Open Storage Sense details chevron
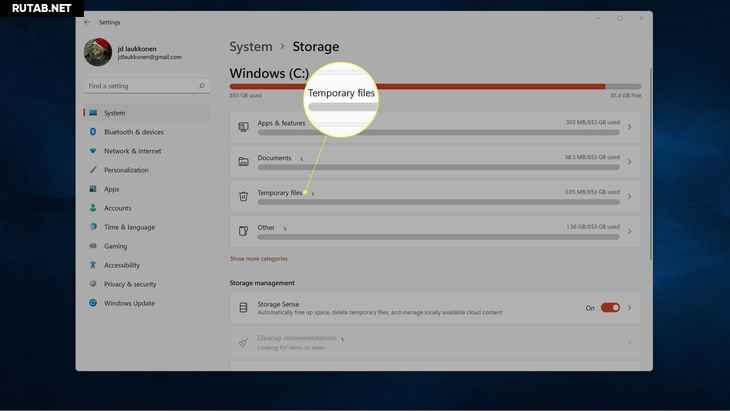This screenshot has height=411, width=730. tap(629, 308)
